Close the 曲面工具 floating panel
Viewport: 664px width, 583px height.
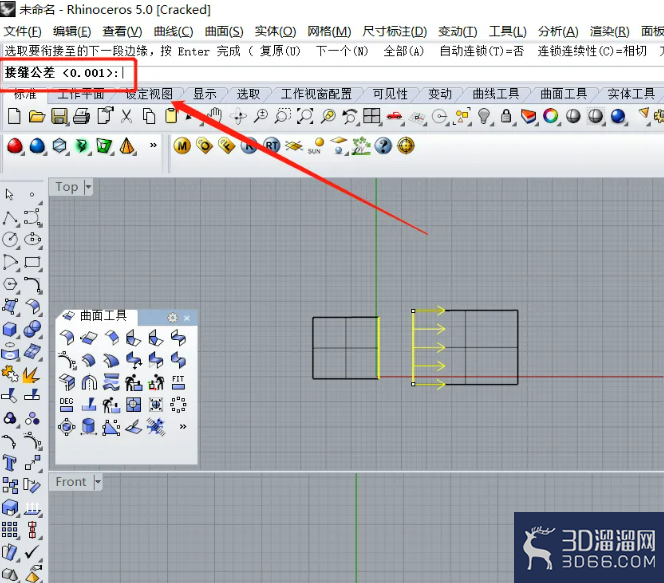(x=187, y=318)
